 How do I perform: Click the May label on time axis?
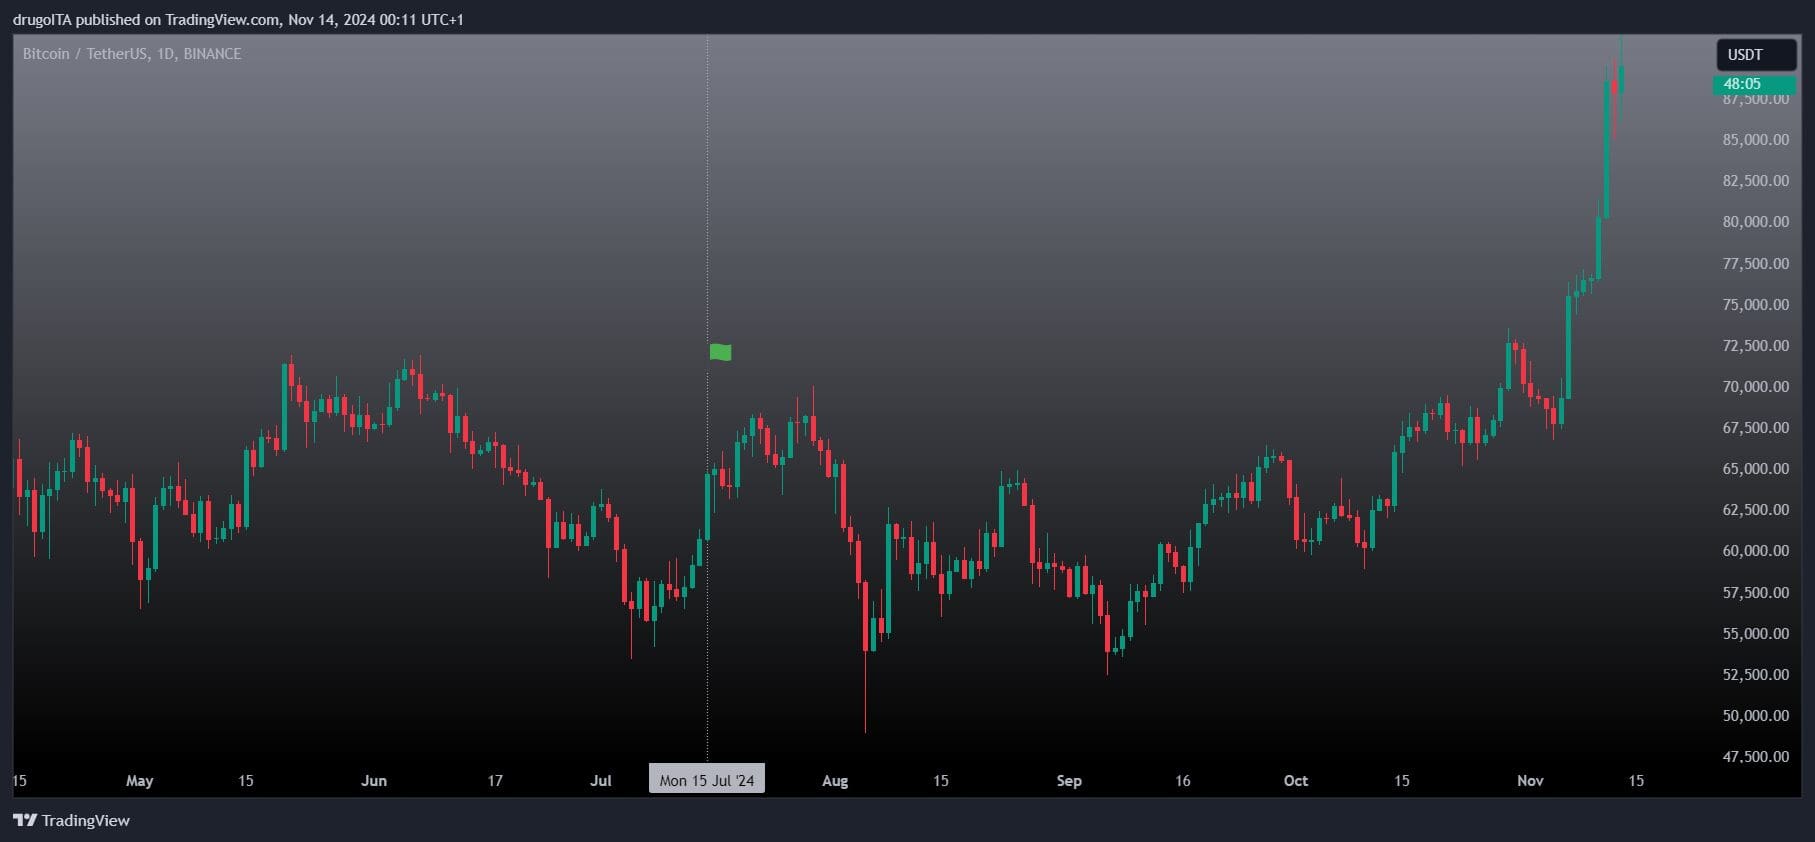click(x=140, y=781)
